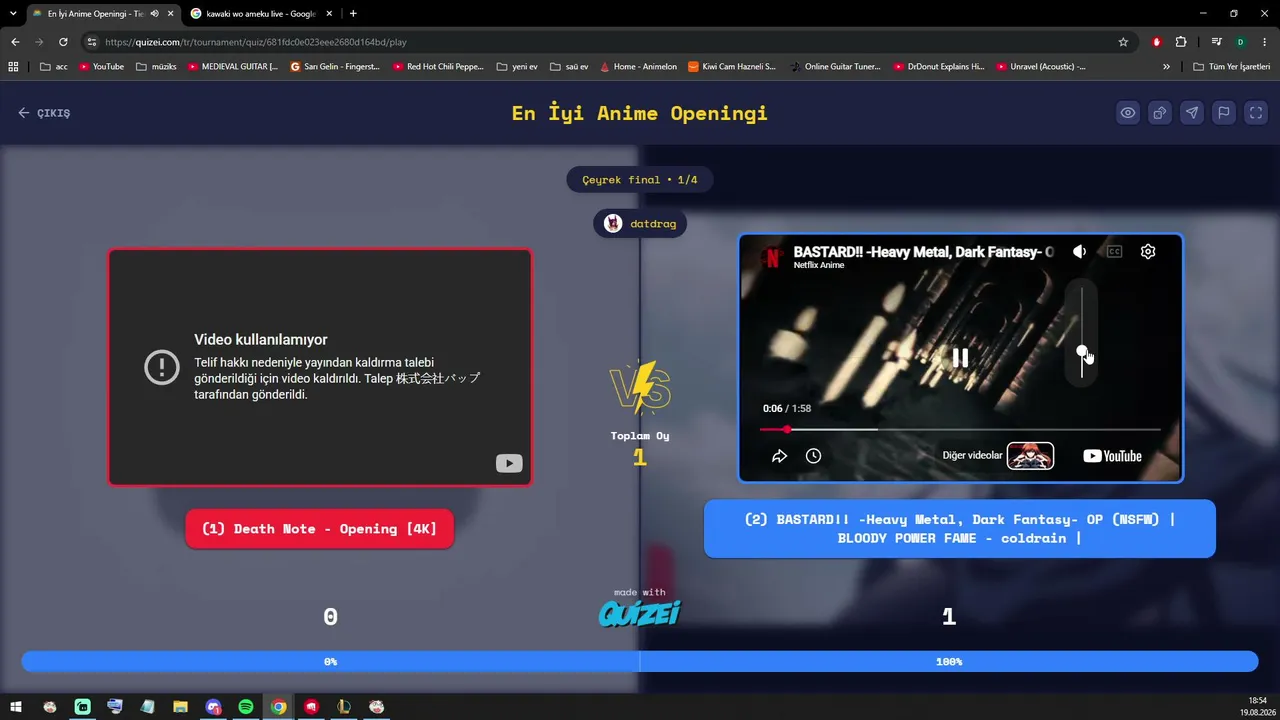The height and width of the screenshot is (720, 1280).
Task: Adjust the vertical volume slider handle
Action: point(1082,351)
